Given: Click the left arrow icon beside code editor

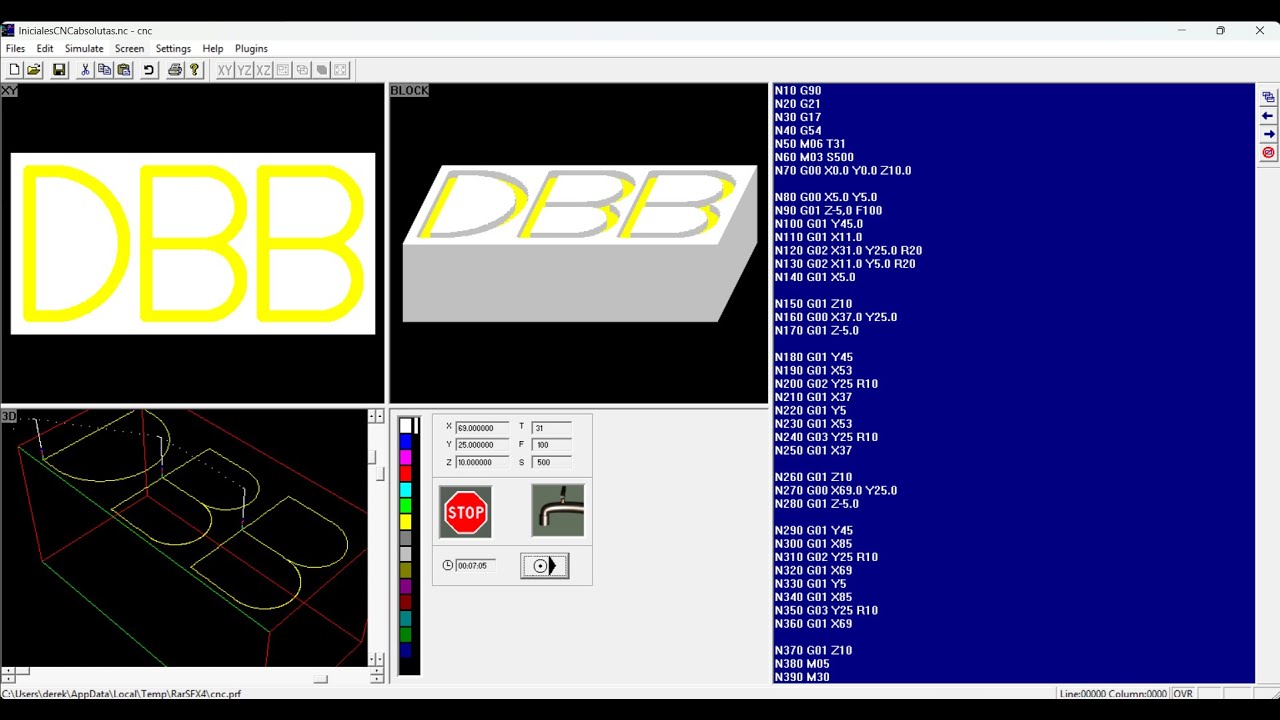Looking at the screenshot, I should pyautogui.click(x=1268, y=116).
